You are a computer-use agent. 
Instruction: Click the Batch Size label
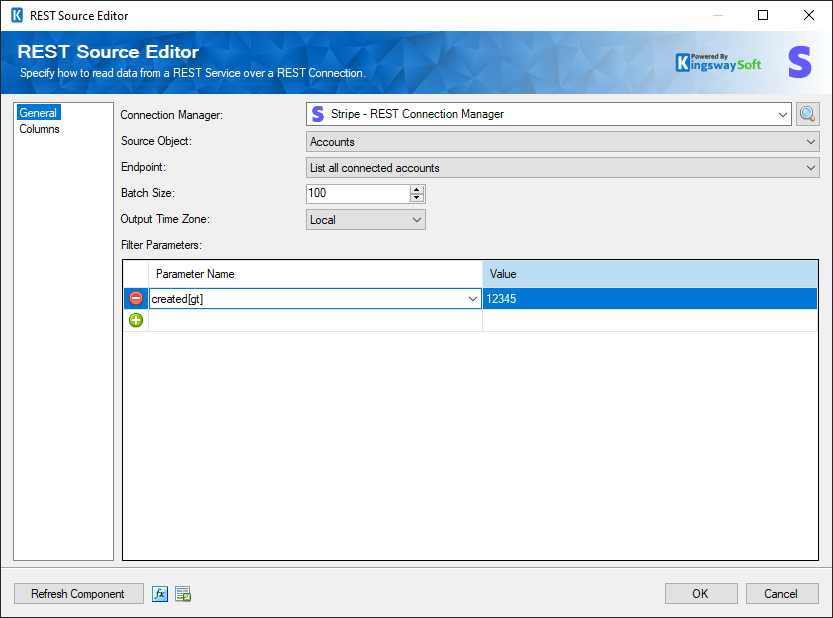click(148, 193)
